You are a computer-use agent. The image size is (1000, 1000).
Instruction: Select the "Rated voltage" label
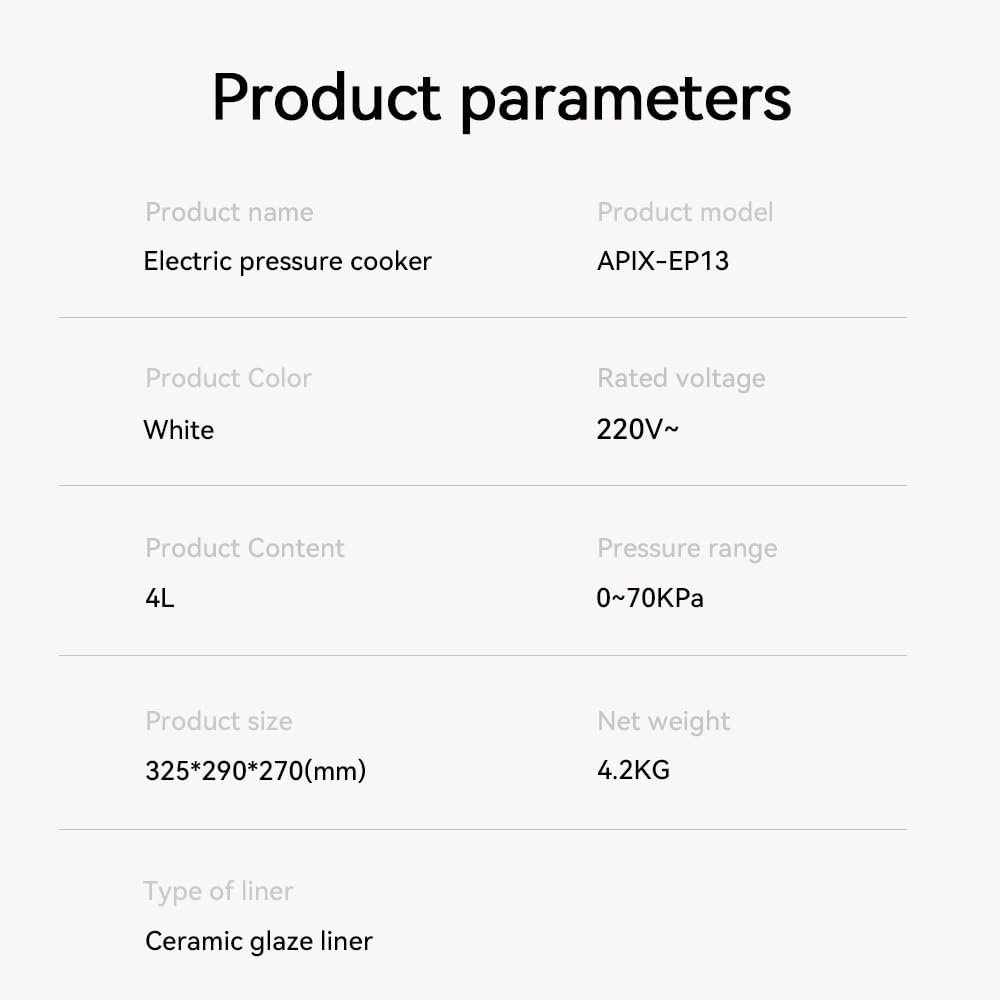click(681, 378)
